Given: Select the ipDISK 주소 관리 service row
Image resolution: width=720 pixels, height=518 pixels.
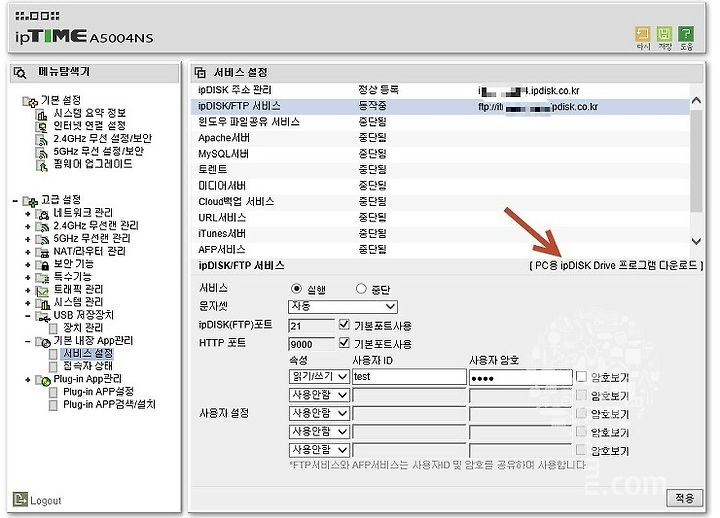Looking at the screenshot, I should click(440, 90).
